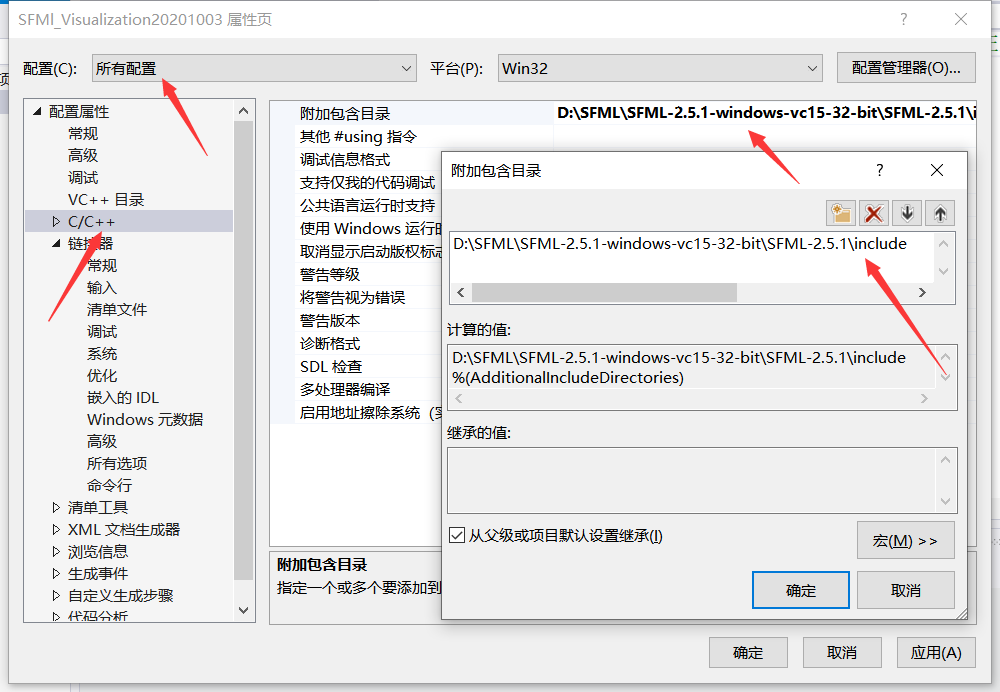Click the tree panel scroll-up arrow
The image size is (1000, 692).
[243, 111]
